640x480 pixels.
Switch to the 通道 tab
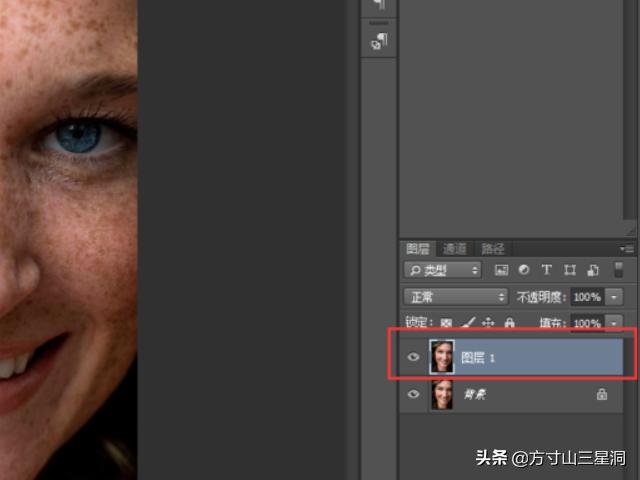[455, 249]
